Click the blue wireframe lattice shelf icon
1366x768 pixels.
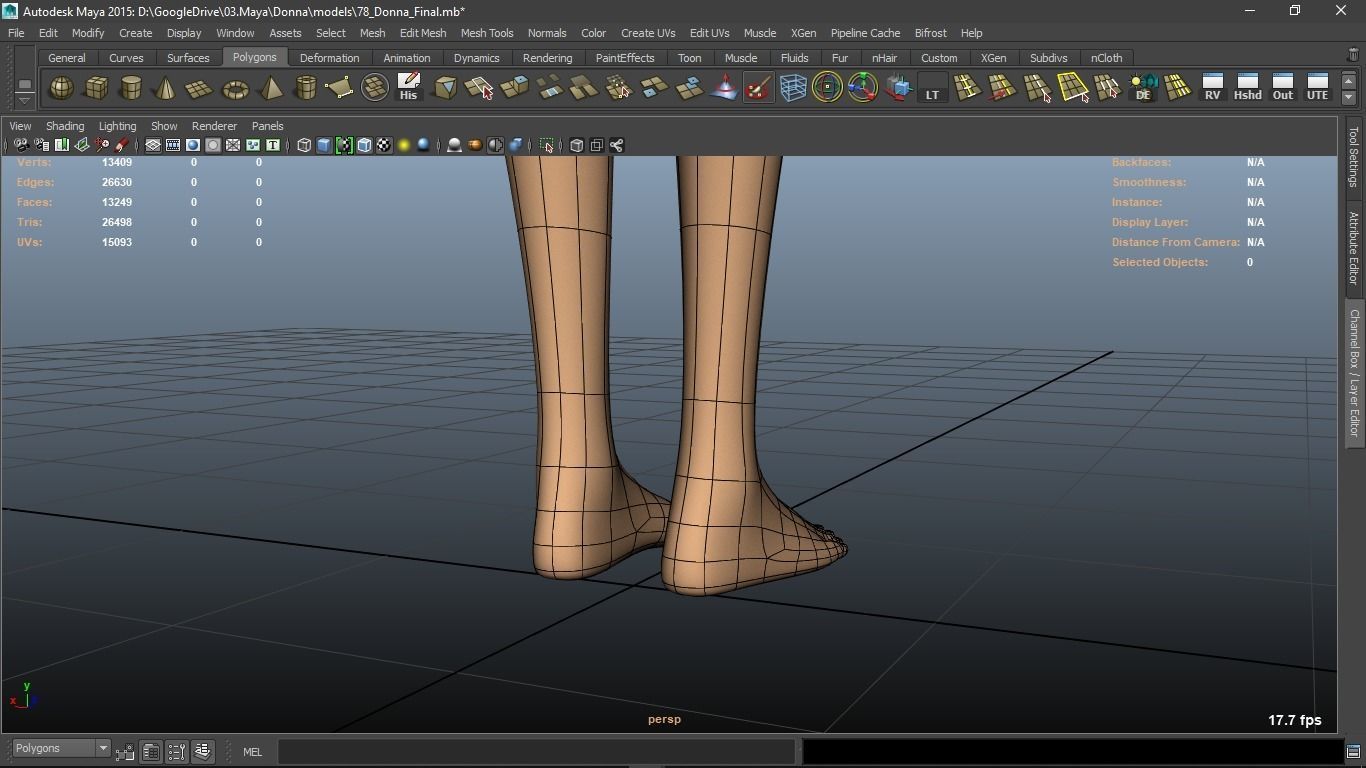[x=793, y=88]
